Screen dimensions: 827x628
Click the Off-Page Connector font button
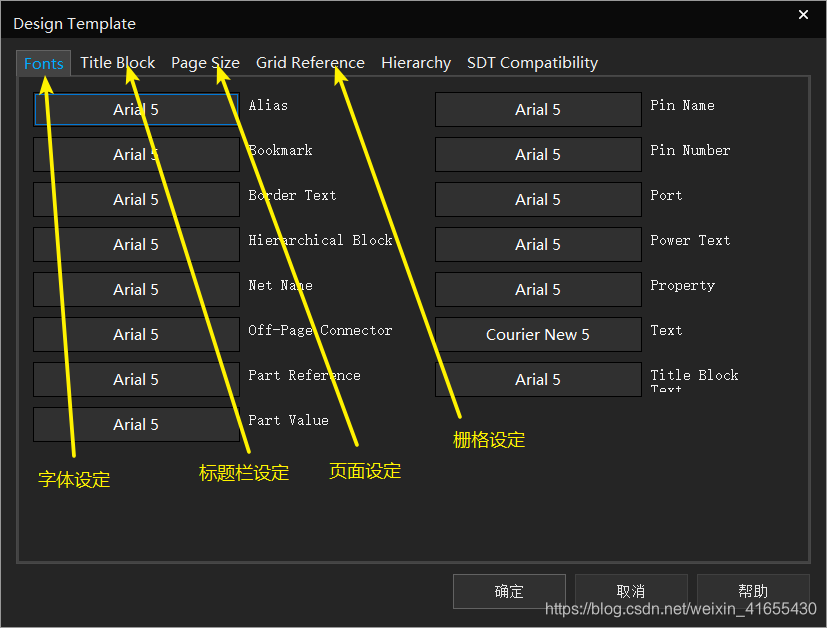(136, 334)
